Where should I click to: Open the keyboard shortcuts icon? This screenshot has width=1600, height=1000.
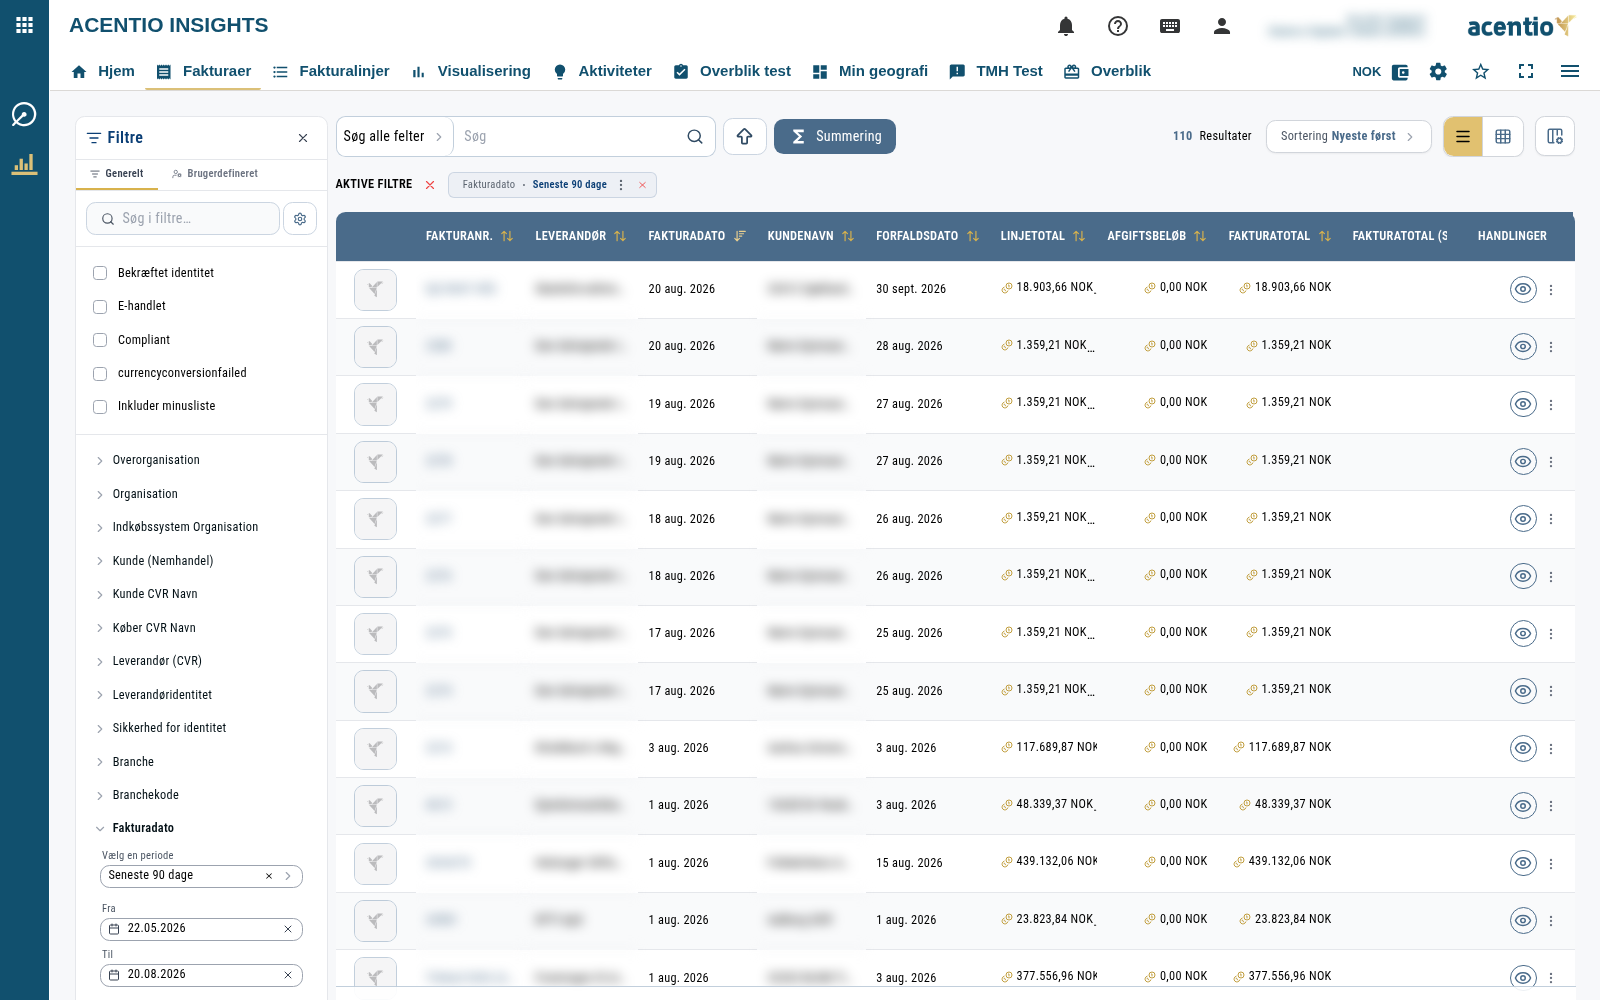tap(1170, 26)
